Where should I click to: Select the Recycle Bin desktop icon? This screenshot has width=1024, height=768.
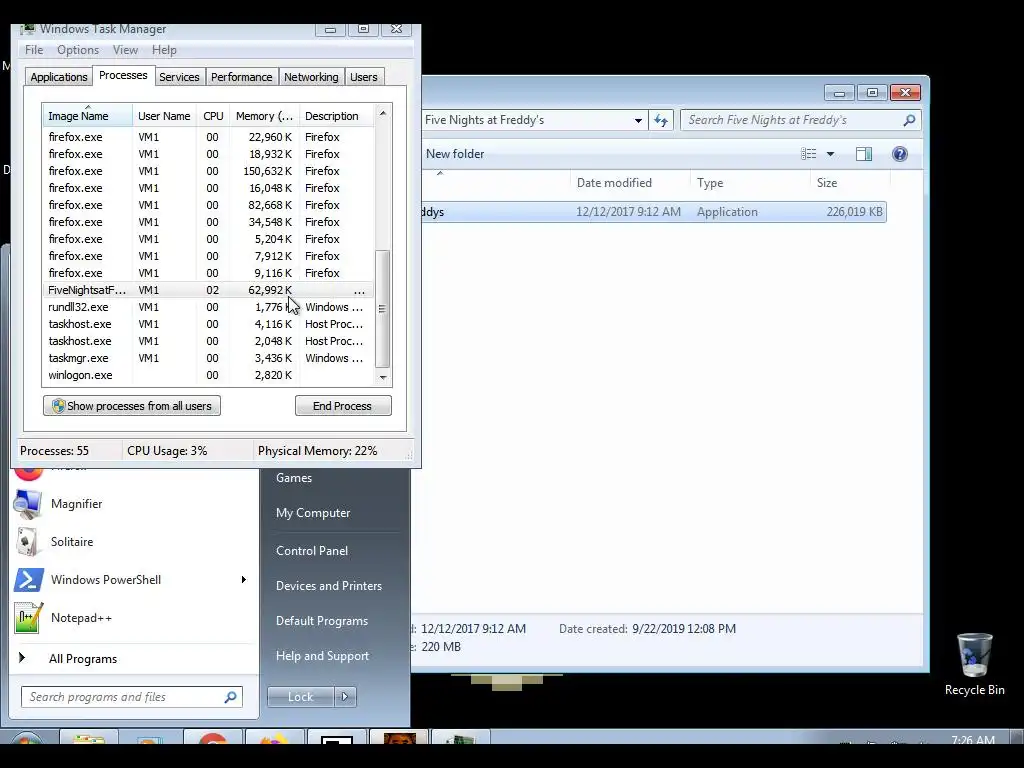[974, 664]
